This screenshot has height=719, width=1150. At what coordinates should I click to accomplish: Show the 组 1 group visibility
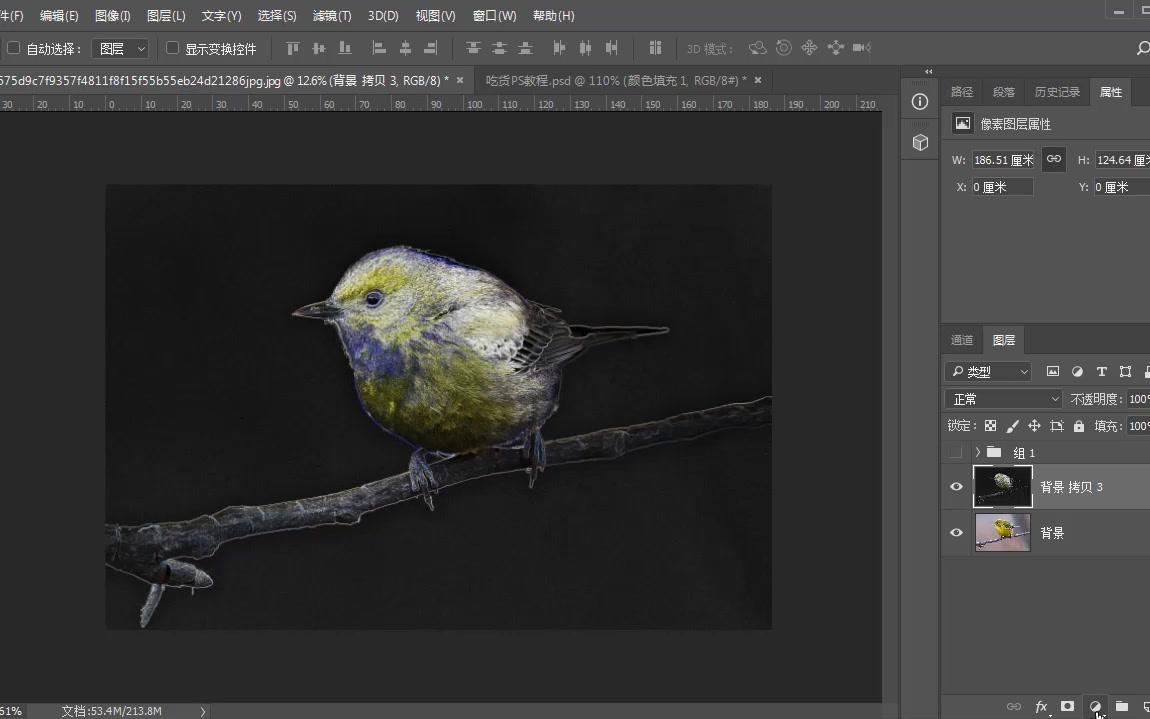(956, 452)
